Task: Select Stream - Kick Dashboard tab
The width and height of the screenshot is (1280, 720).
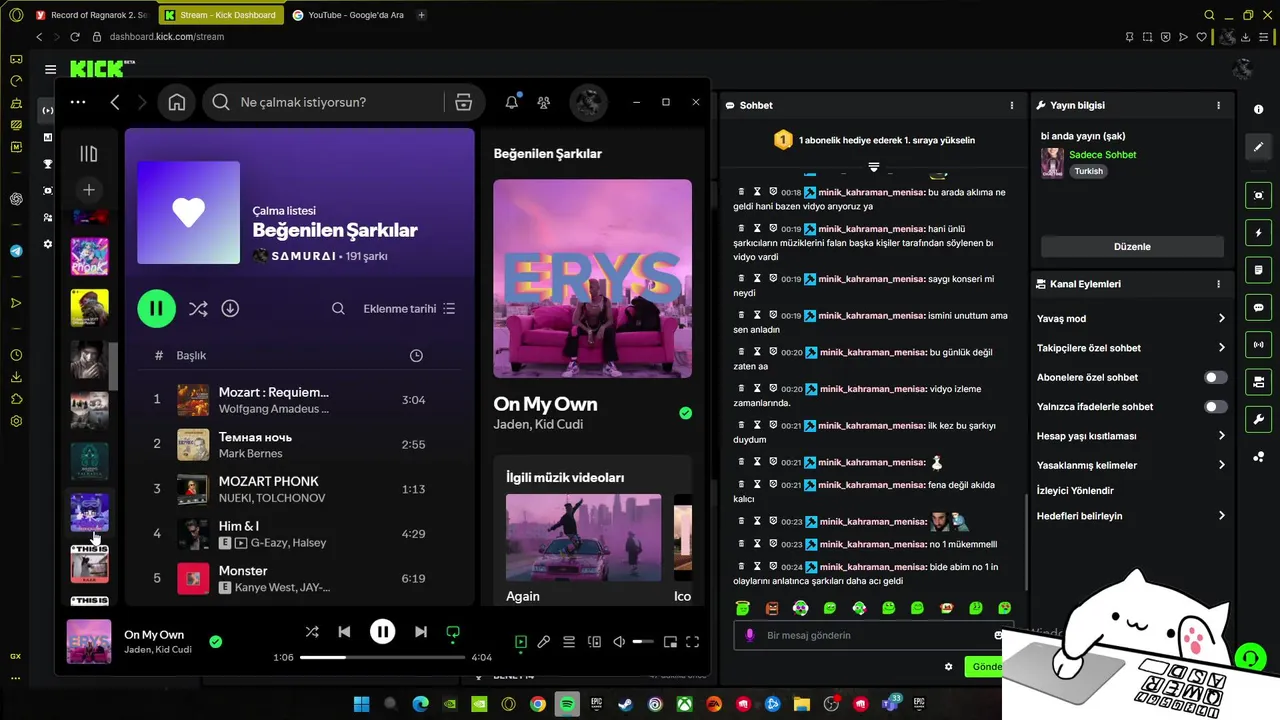Action: (x=220, y=15)
